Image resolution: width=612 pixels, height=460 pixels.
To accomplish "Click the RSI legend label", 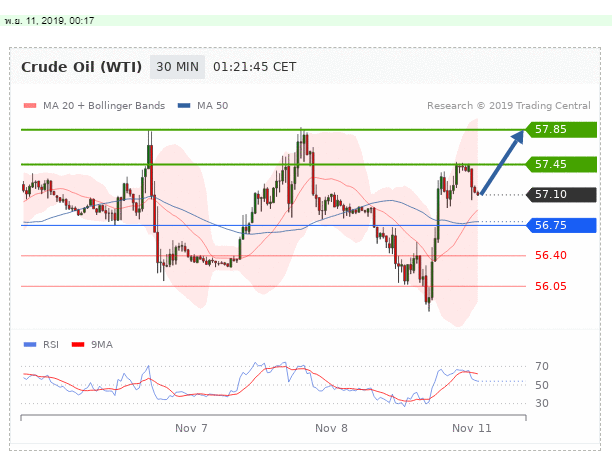I will tap(51, 345).
